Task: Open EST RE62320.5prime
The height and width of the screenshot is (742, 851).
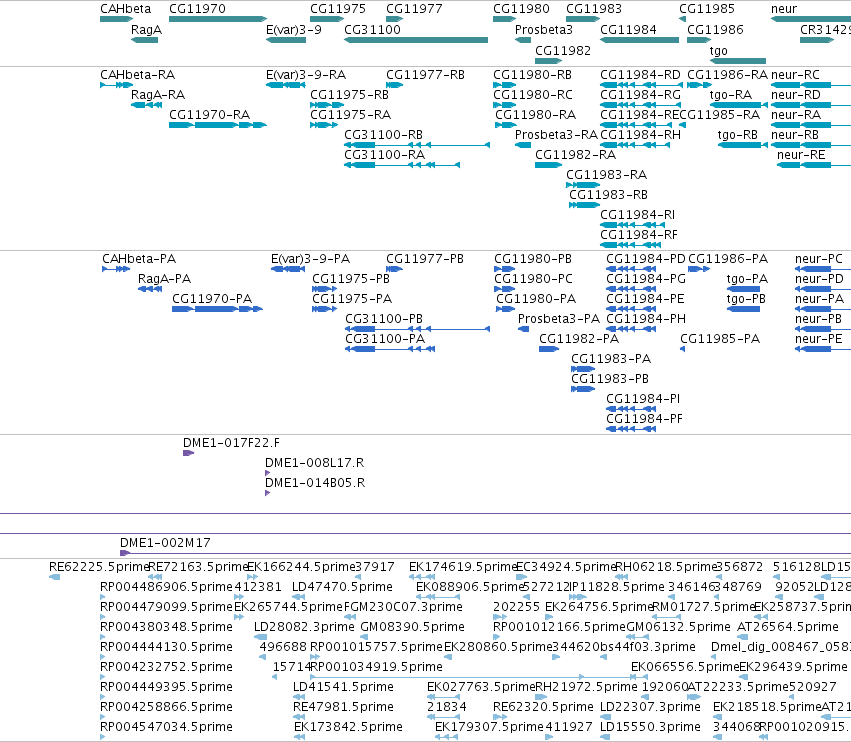Action: [499, 717]
